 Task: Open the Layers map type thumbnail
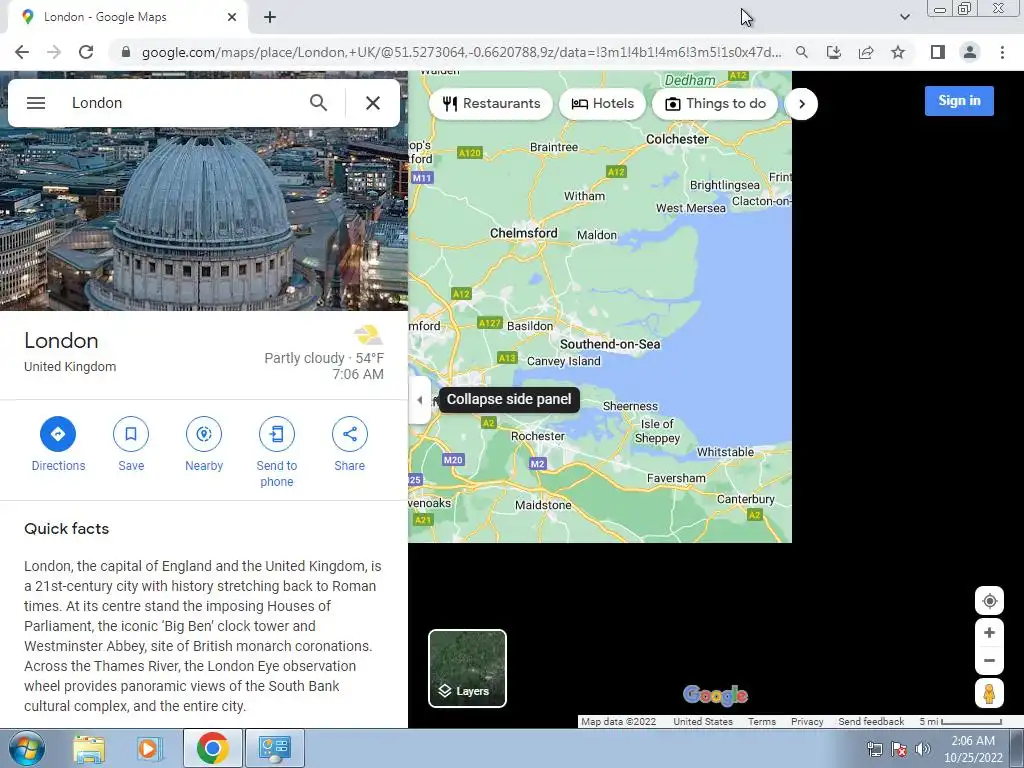pos(467,668)
